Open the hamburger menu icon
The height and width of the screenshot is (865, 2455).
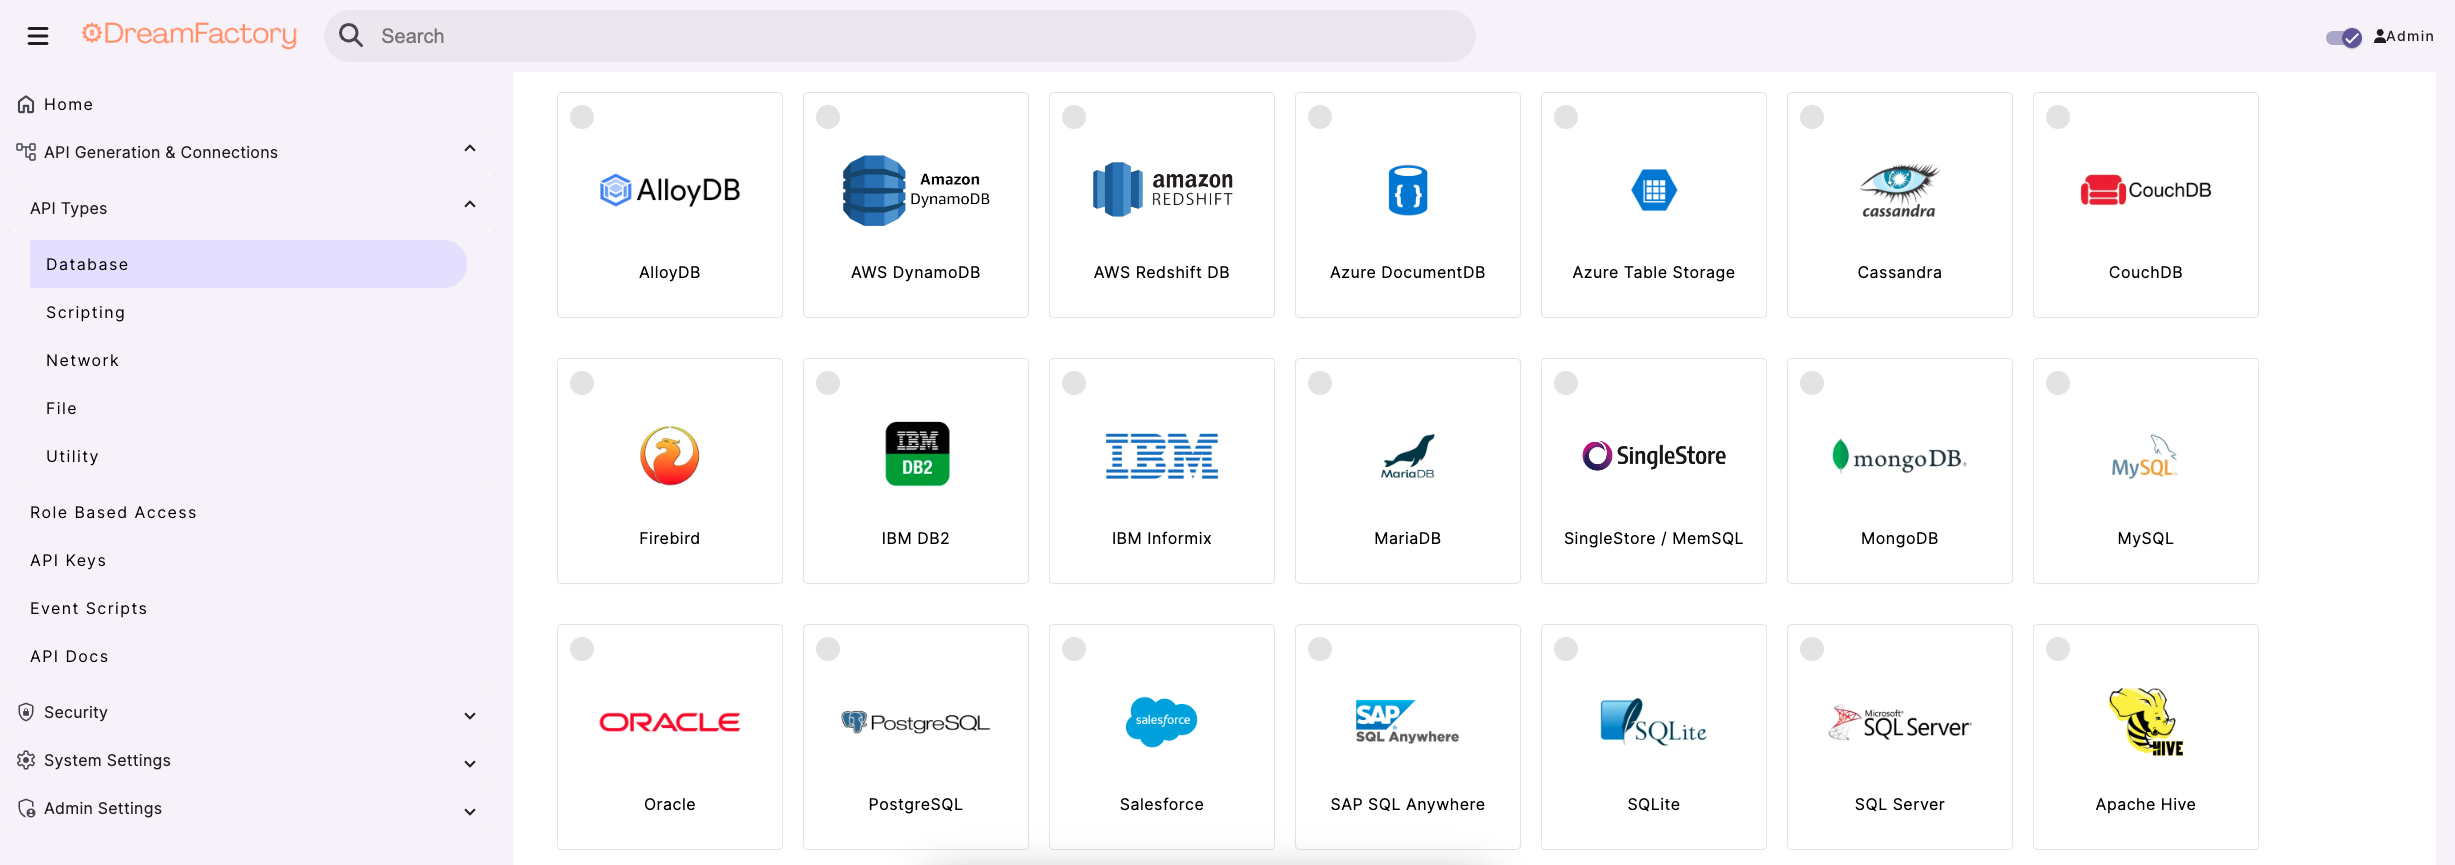(38, 36)
